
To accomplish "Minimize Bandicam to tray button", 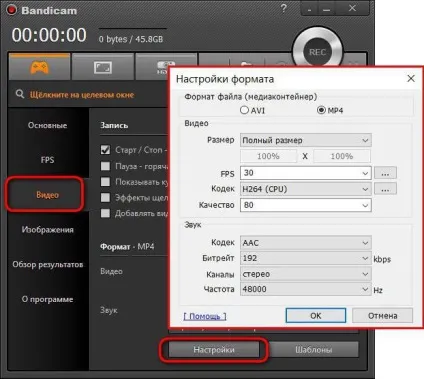I will (x=310, y=9).
